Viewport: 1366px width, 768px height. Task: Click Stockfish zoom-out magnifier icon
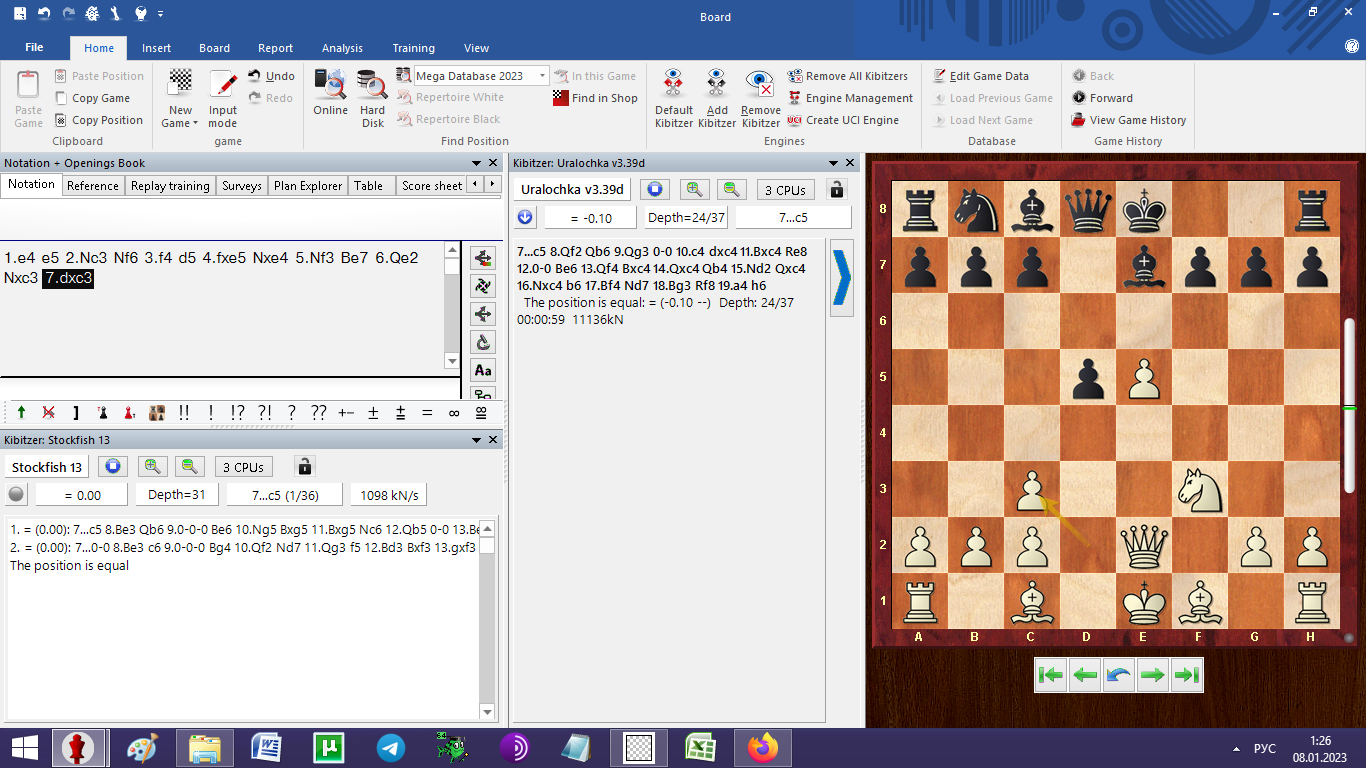(188, 467)
